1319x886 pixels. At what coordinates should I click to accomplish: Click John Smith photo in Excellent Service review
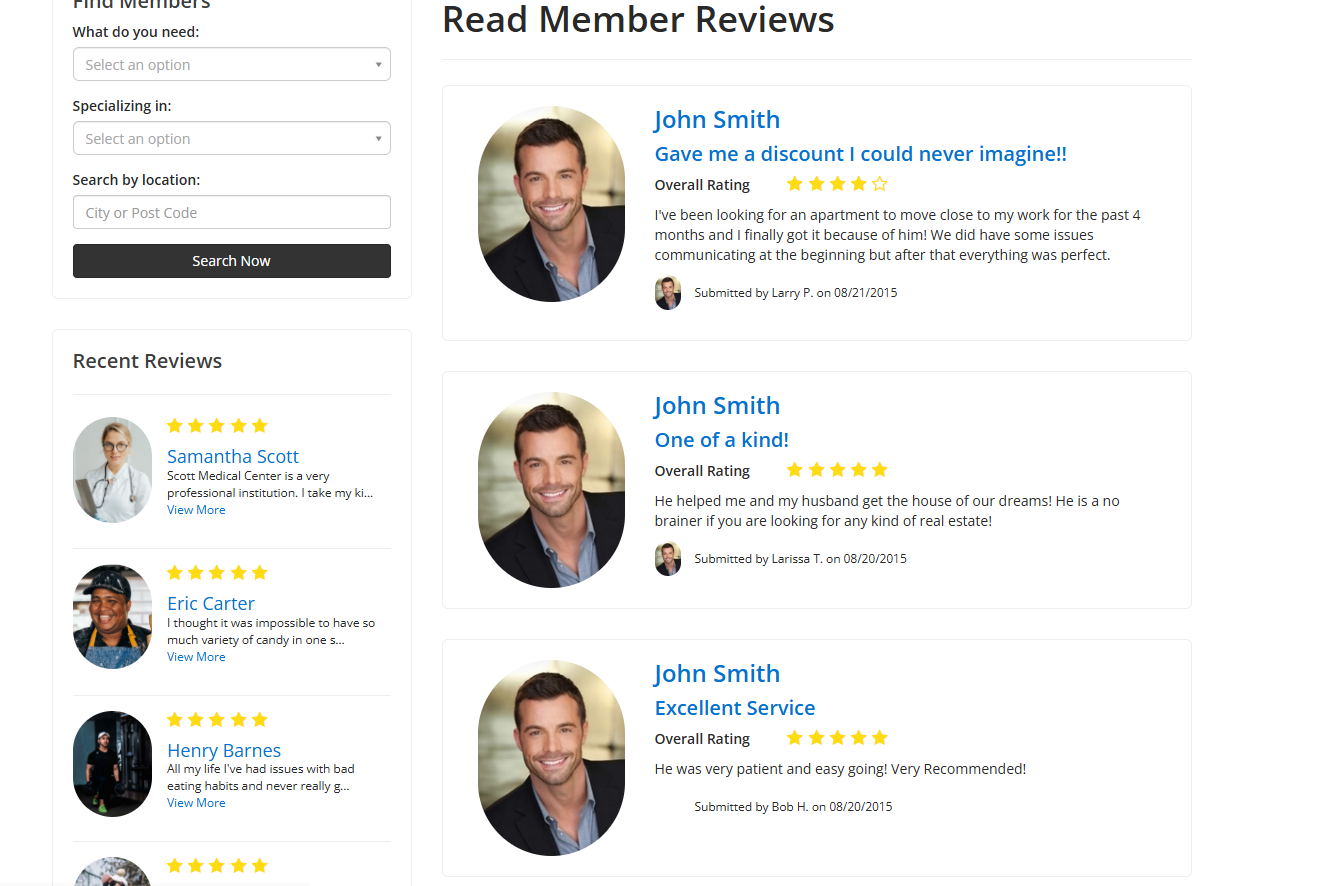[551, 758]
